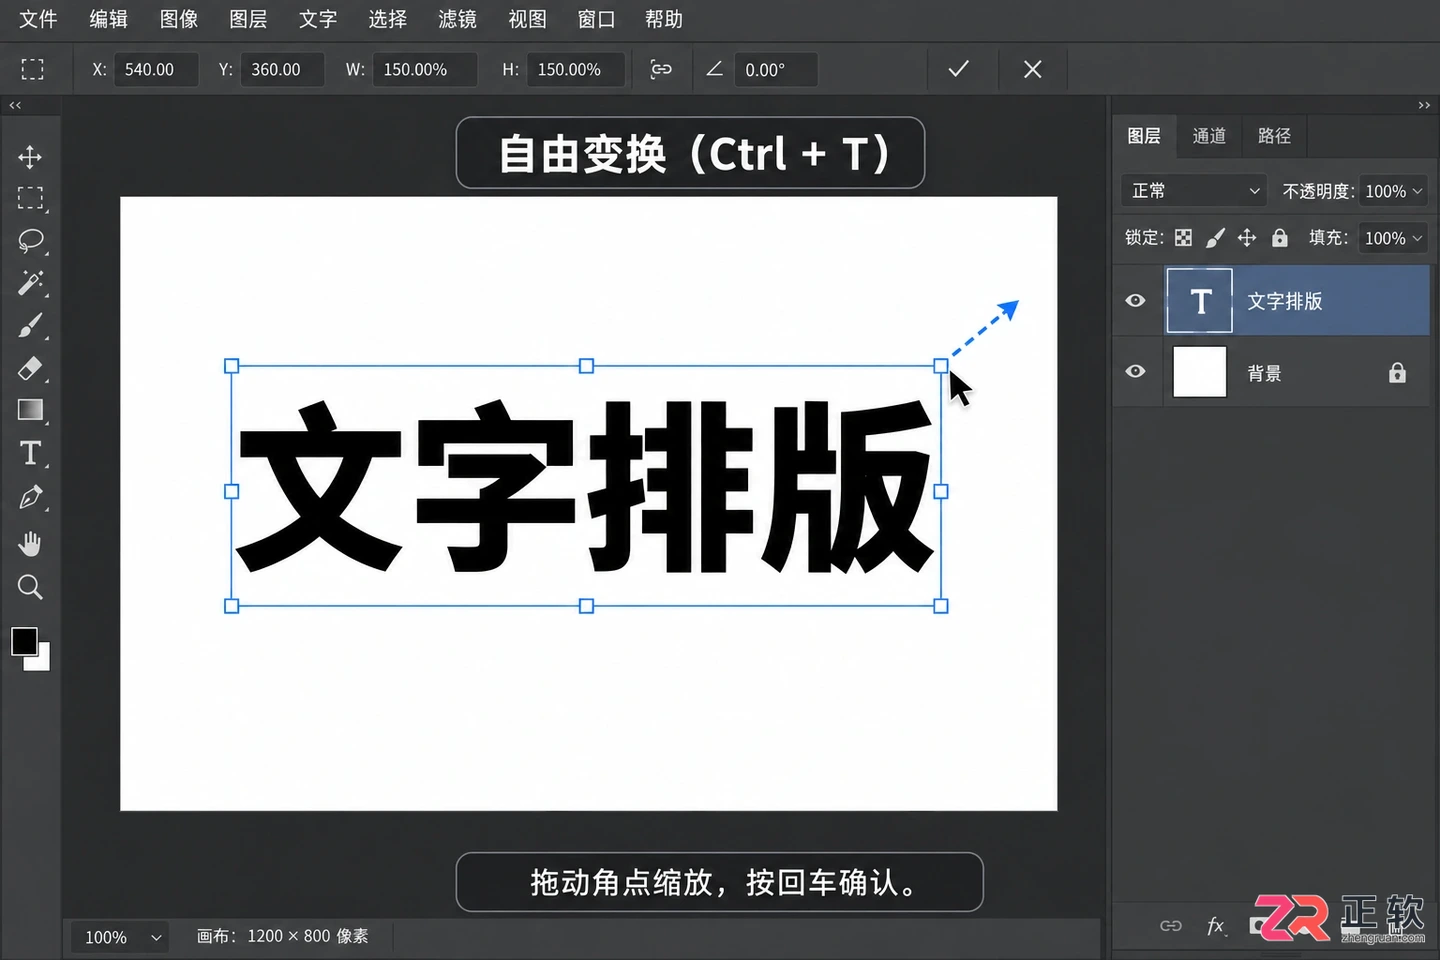Click the X position field 540.00
Screen dimensions: 1440x960
[155, 69]
